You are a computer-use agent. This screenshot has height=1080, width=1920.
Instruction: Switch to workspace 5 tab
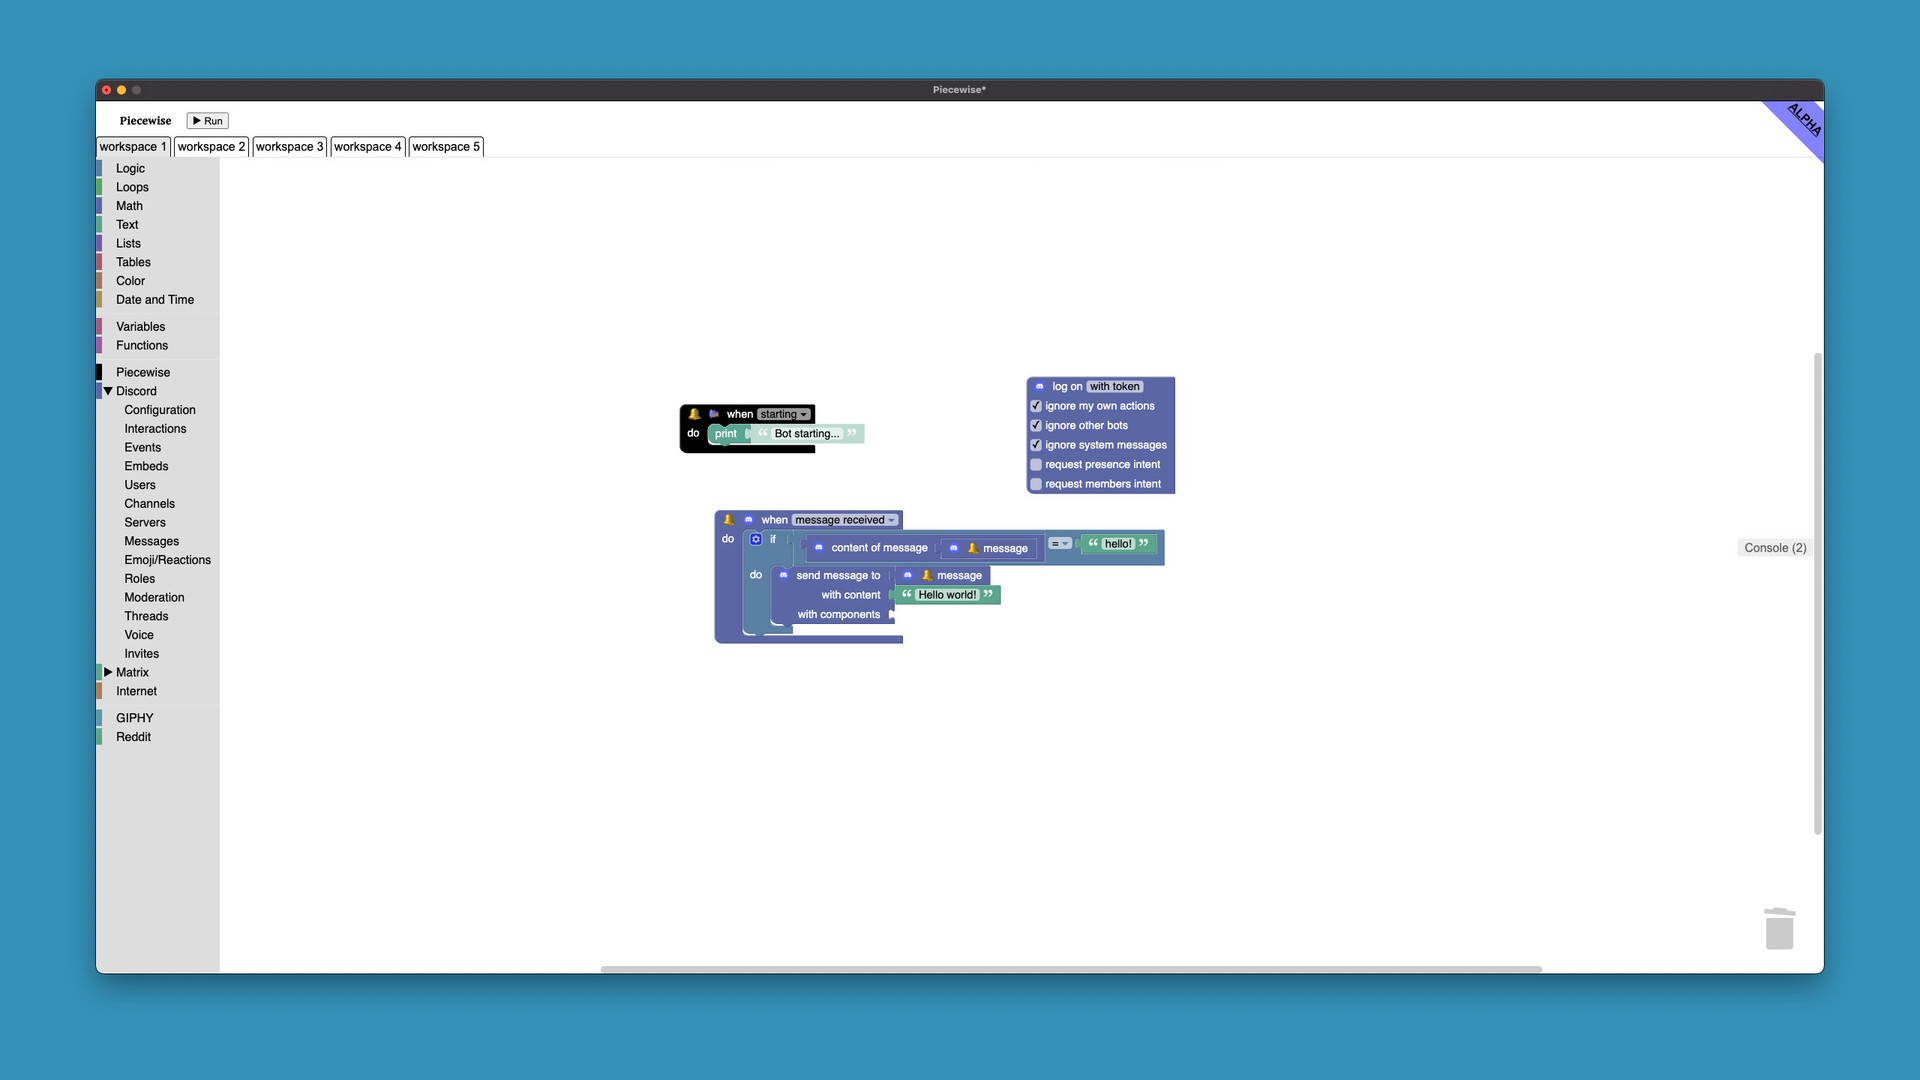click(x=446, y=147)
